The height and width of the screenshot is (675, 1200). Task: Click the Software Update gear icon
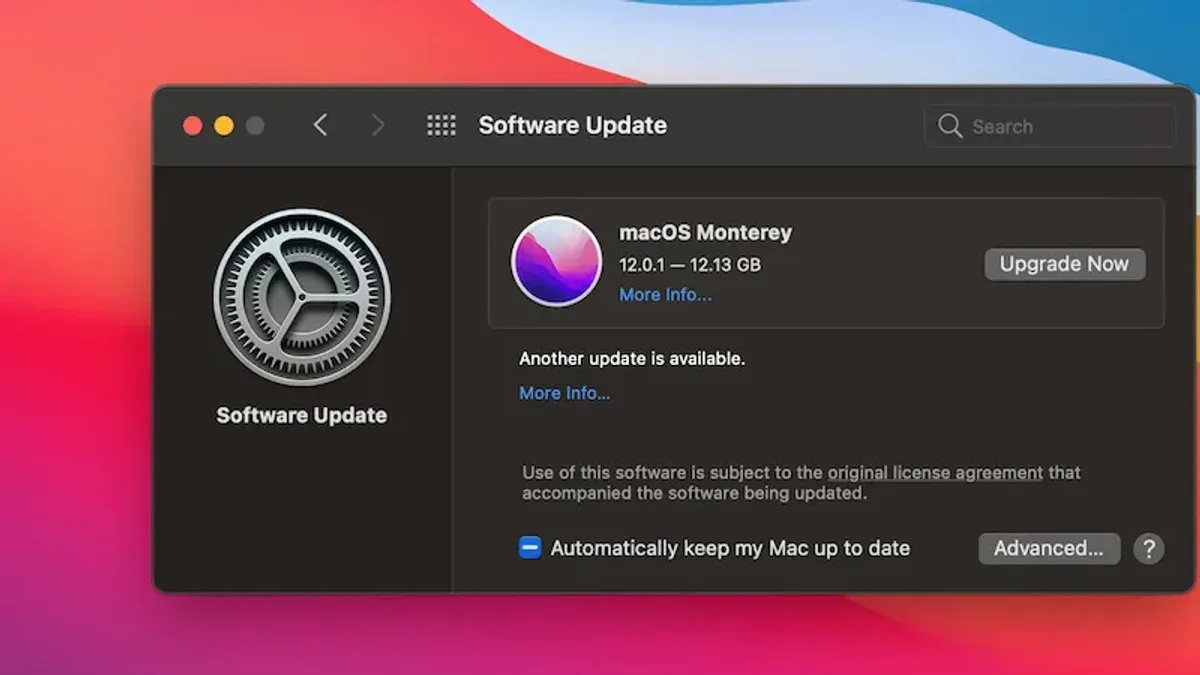302,297
